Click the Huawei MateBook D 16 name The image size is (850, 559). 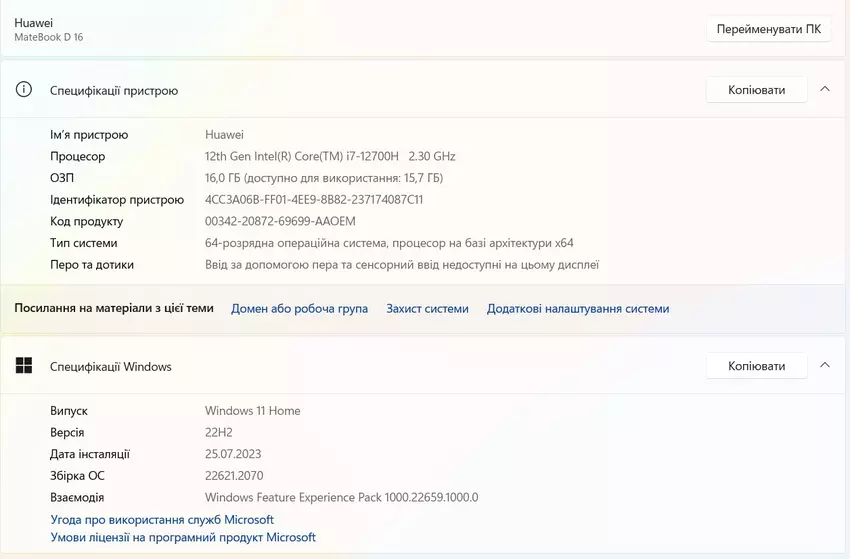pos(48,29)
